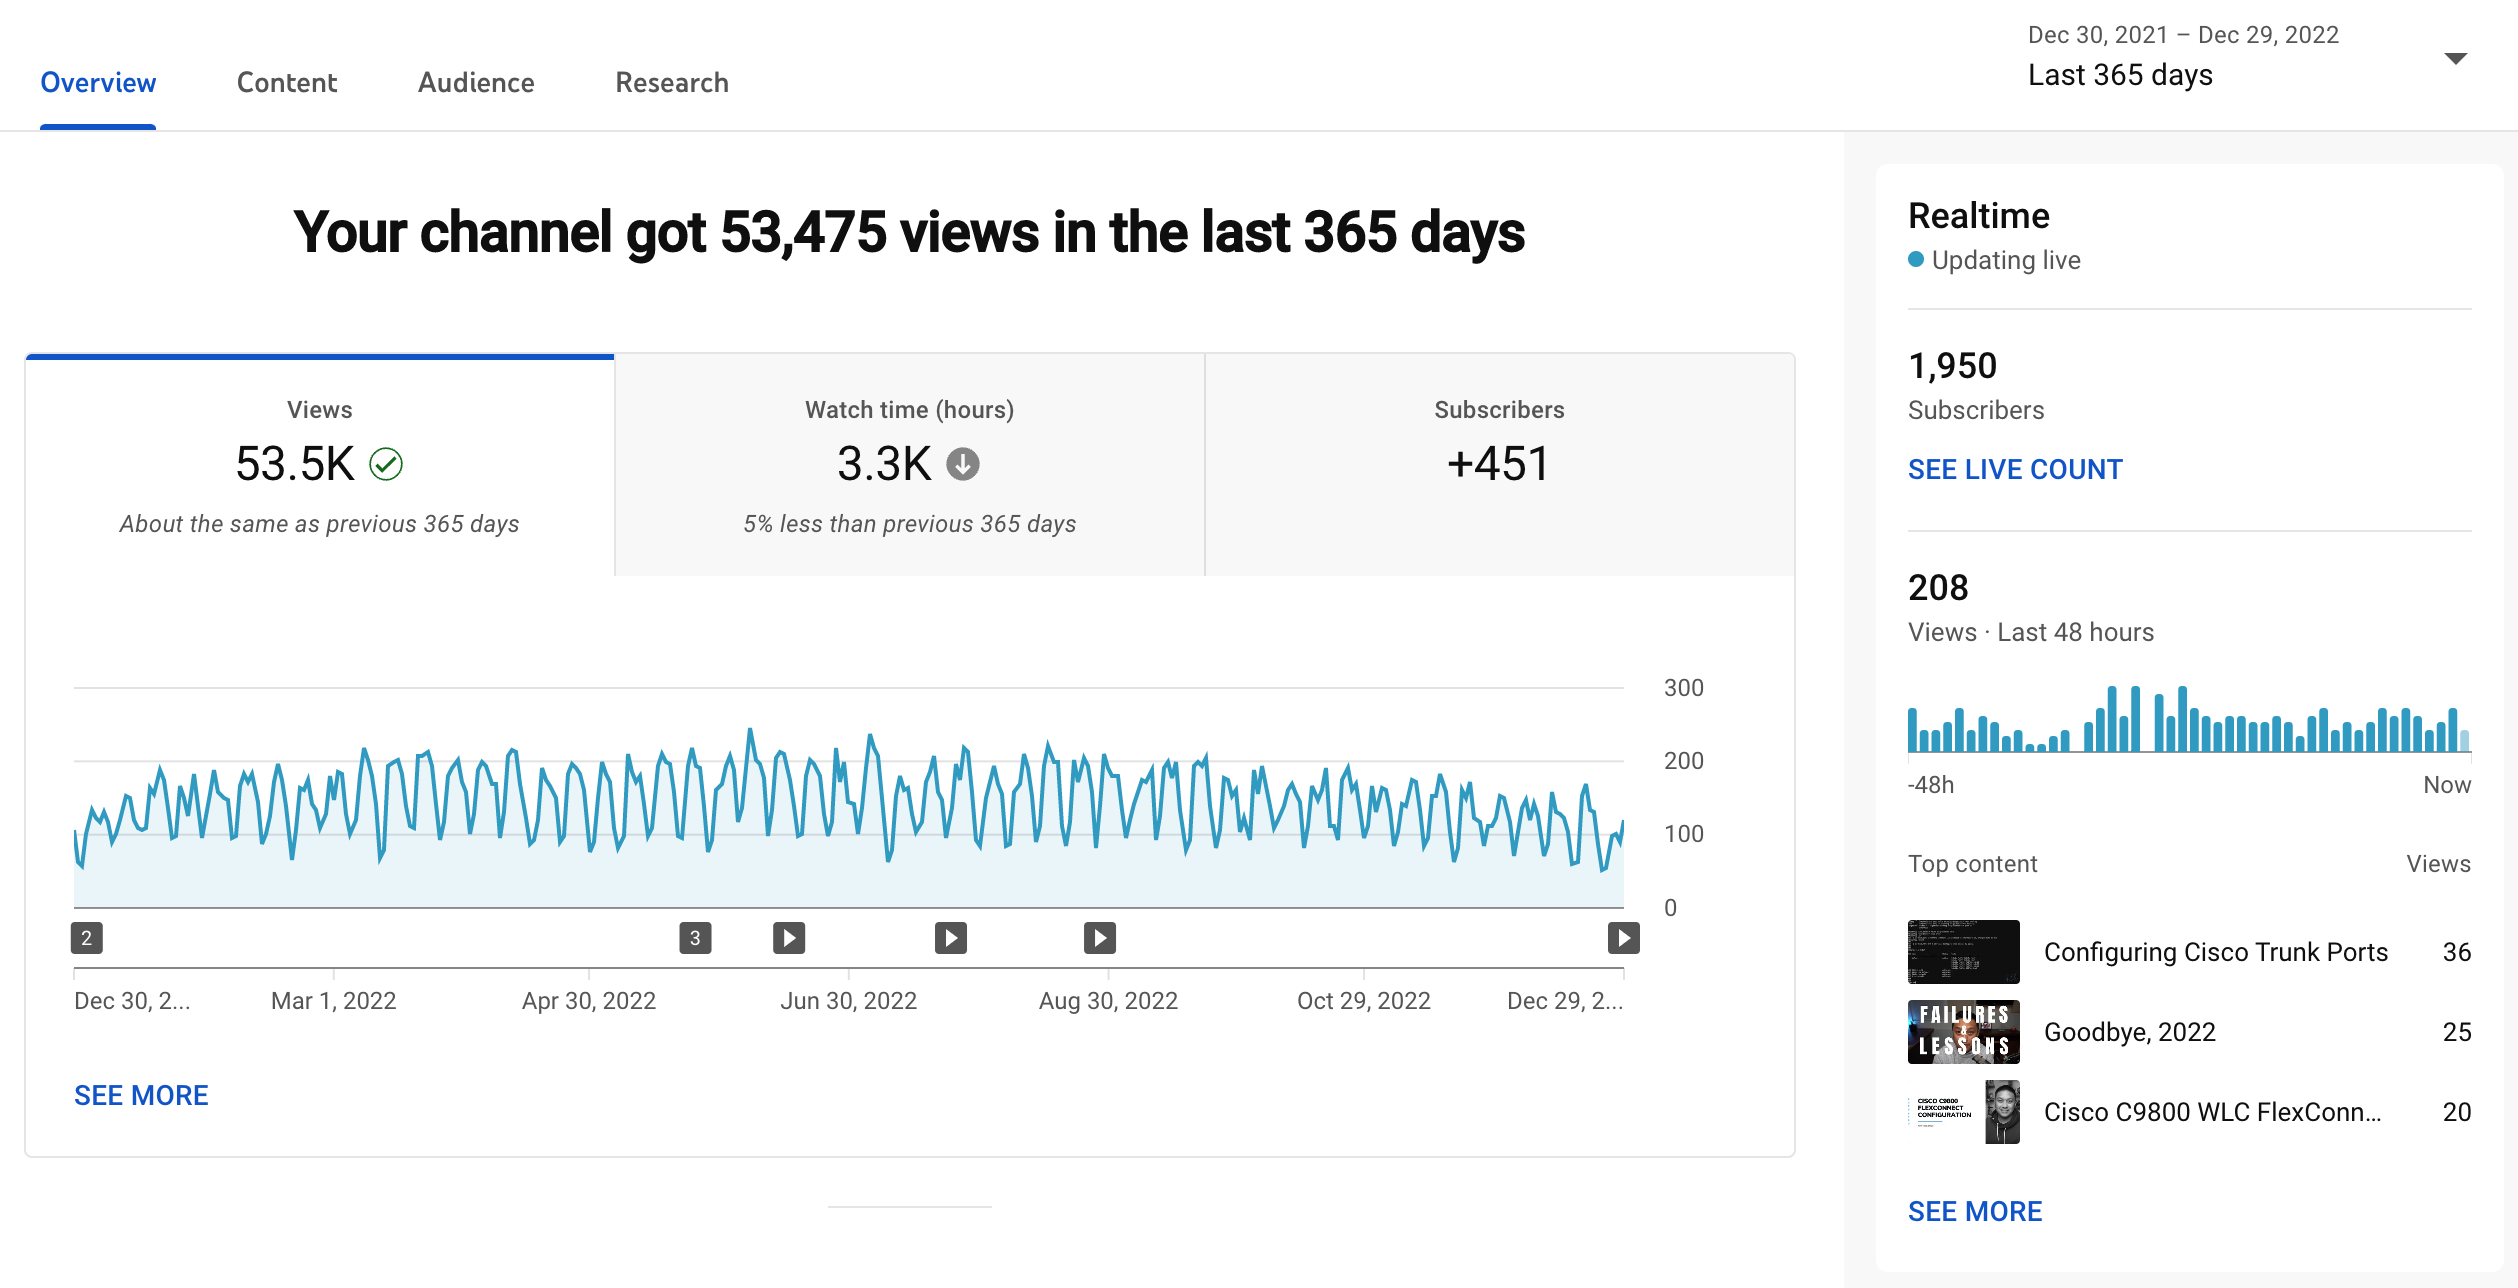The height and width of the screenshot is (1288, 2518).
Task: Click the Apr 30, 2022 axis label
Action: pos(589,1001)
